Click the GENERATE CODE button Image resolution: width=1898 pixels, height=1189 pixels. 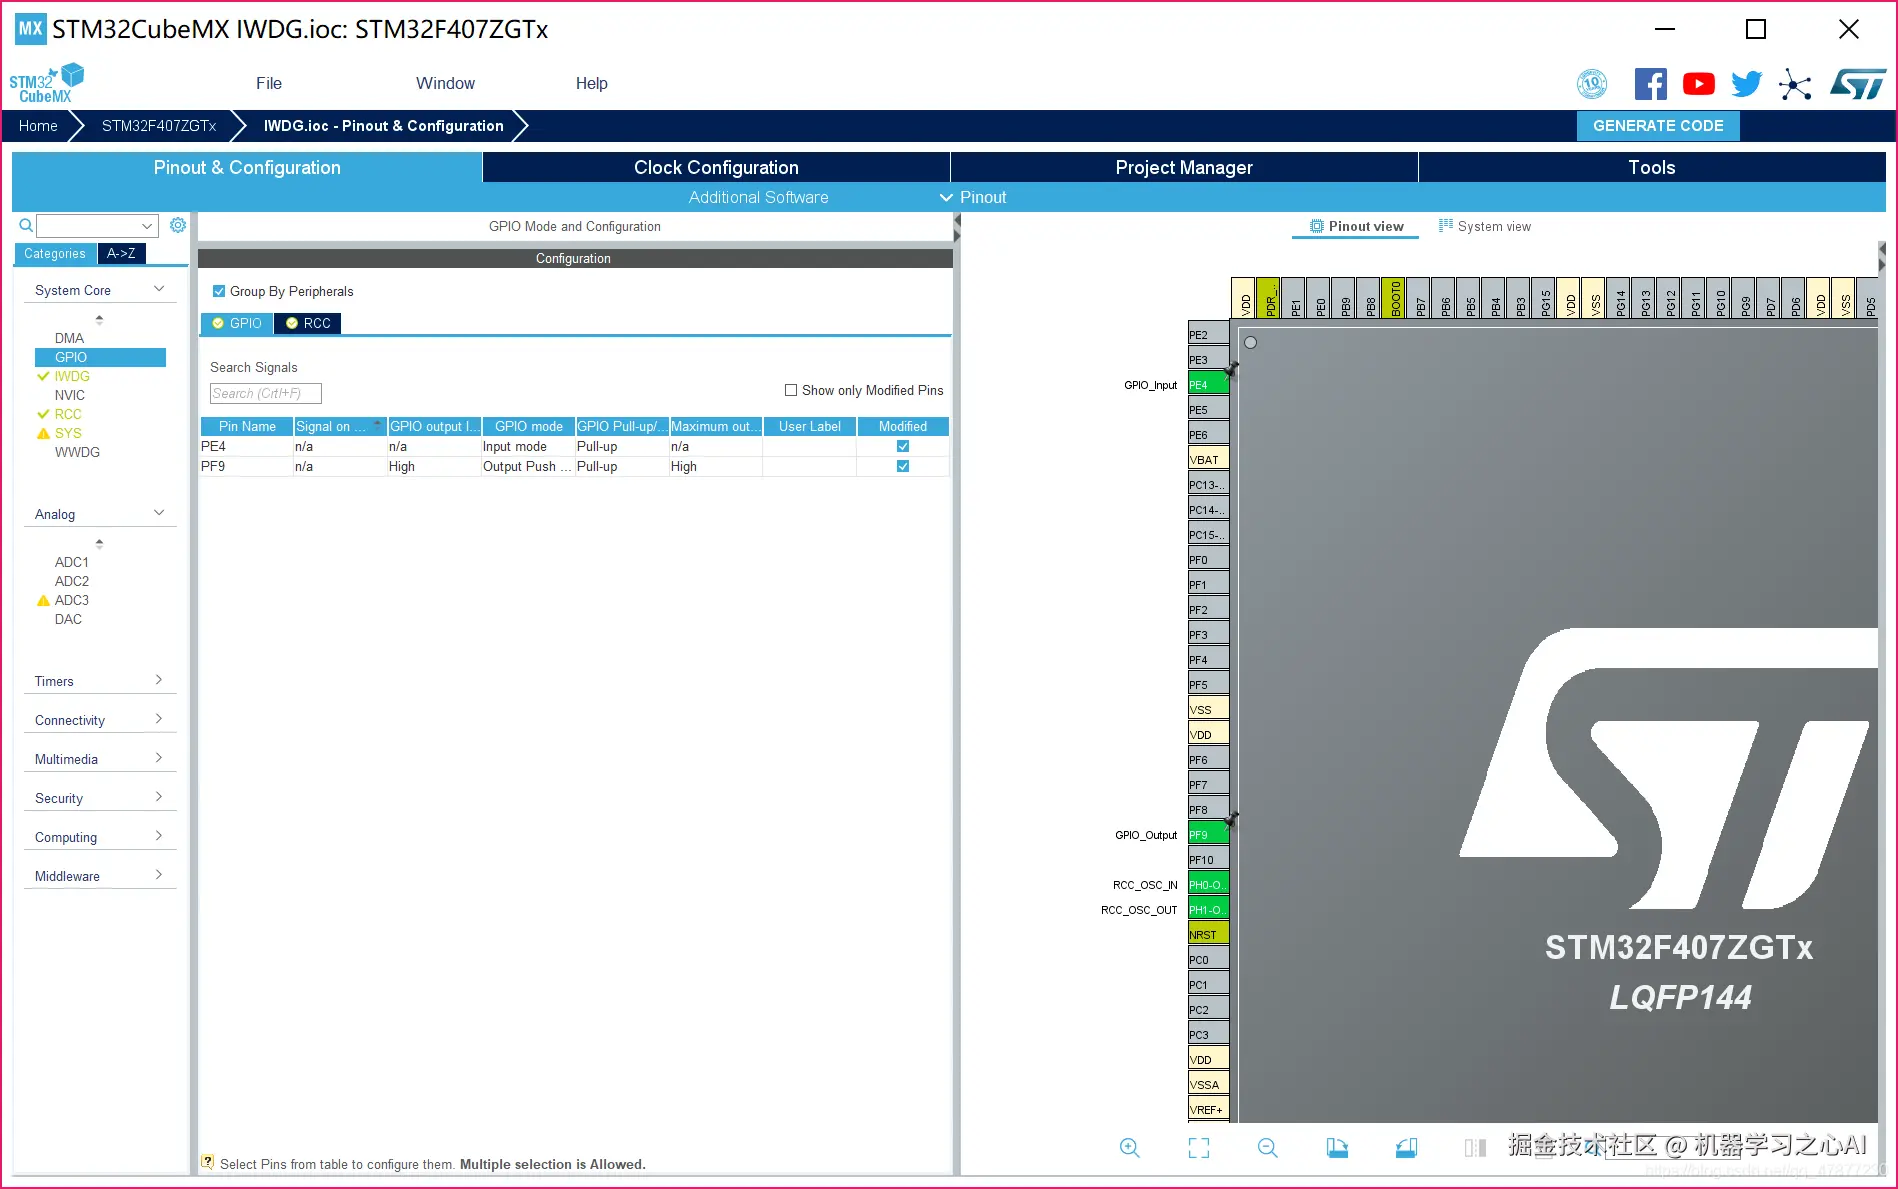(x=1658, y=126)
